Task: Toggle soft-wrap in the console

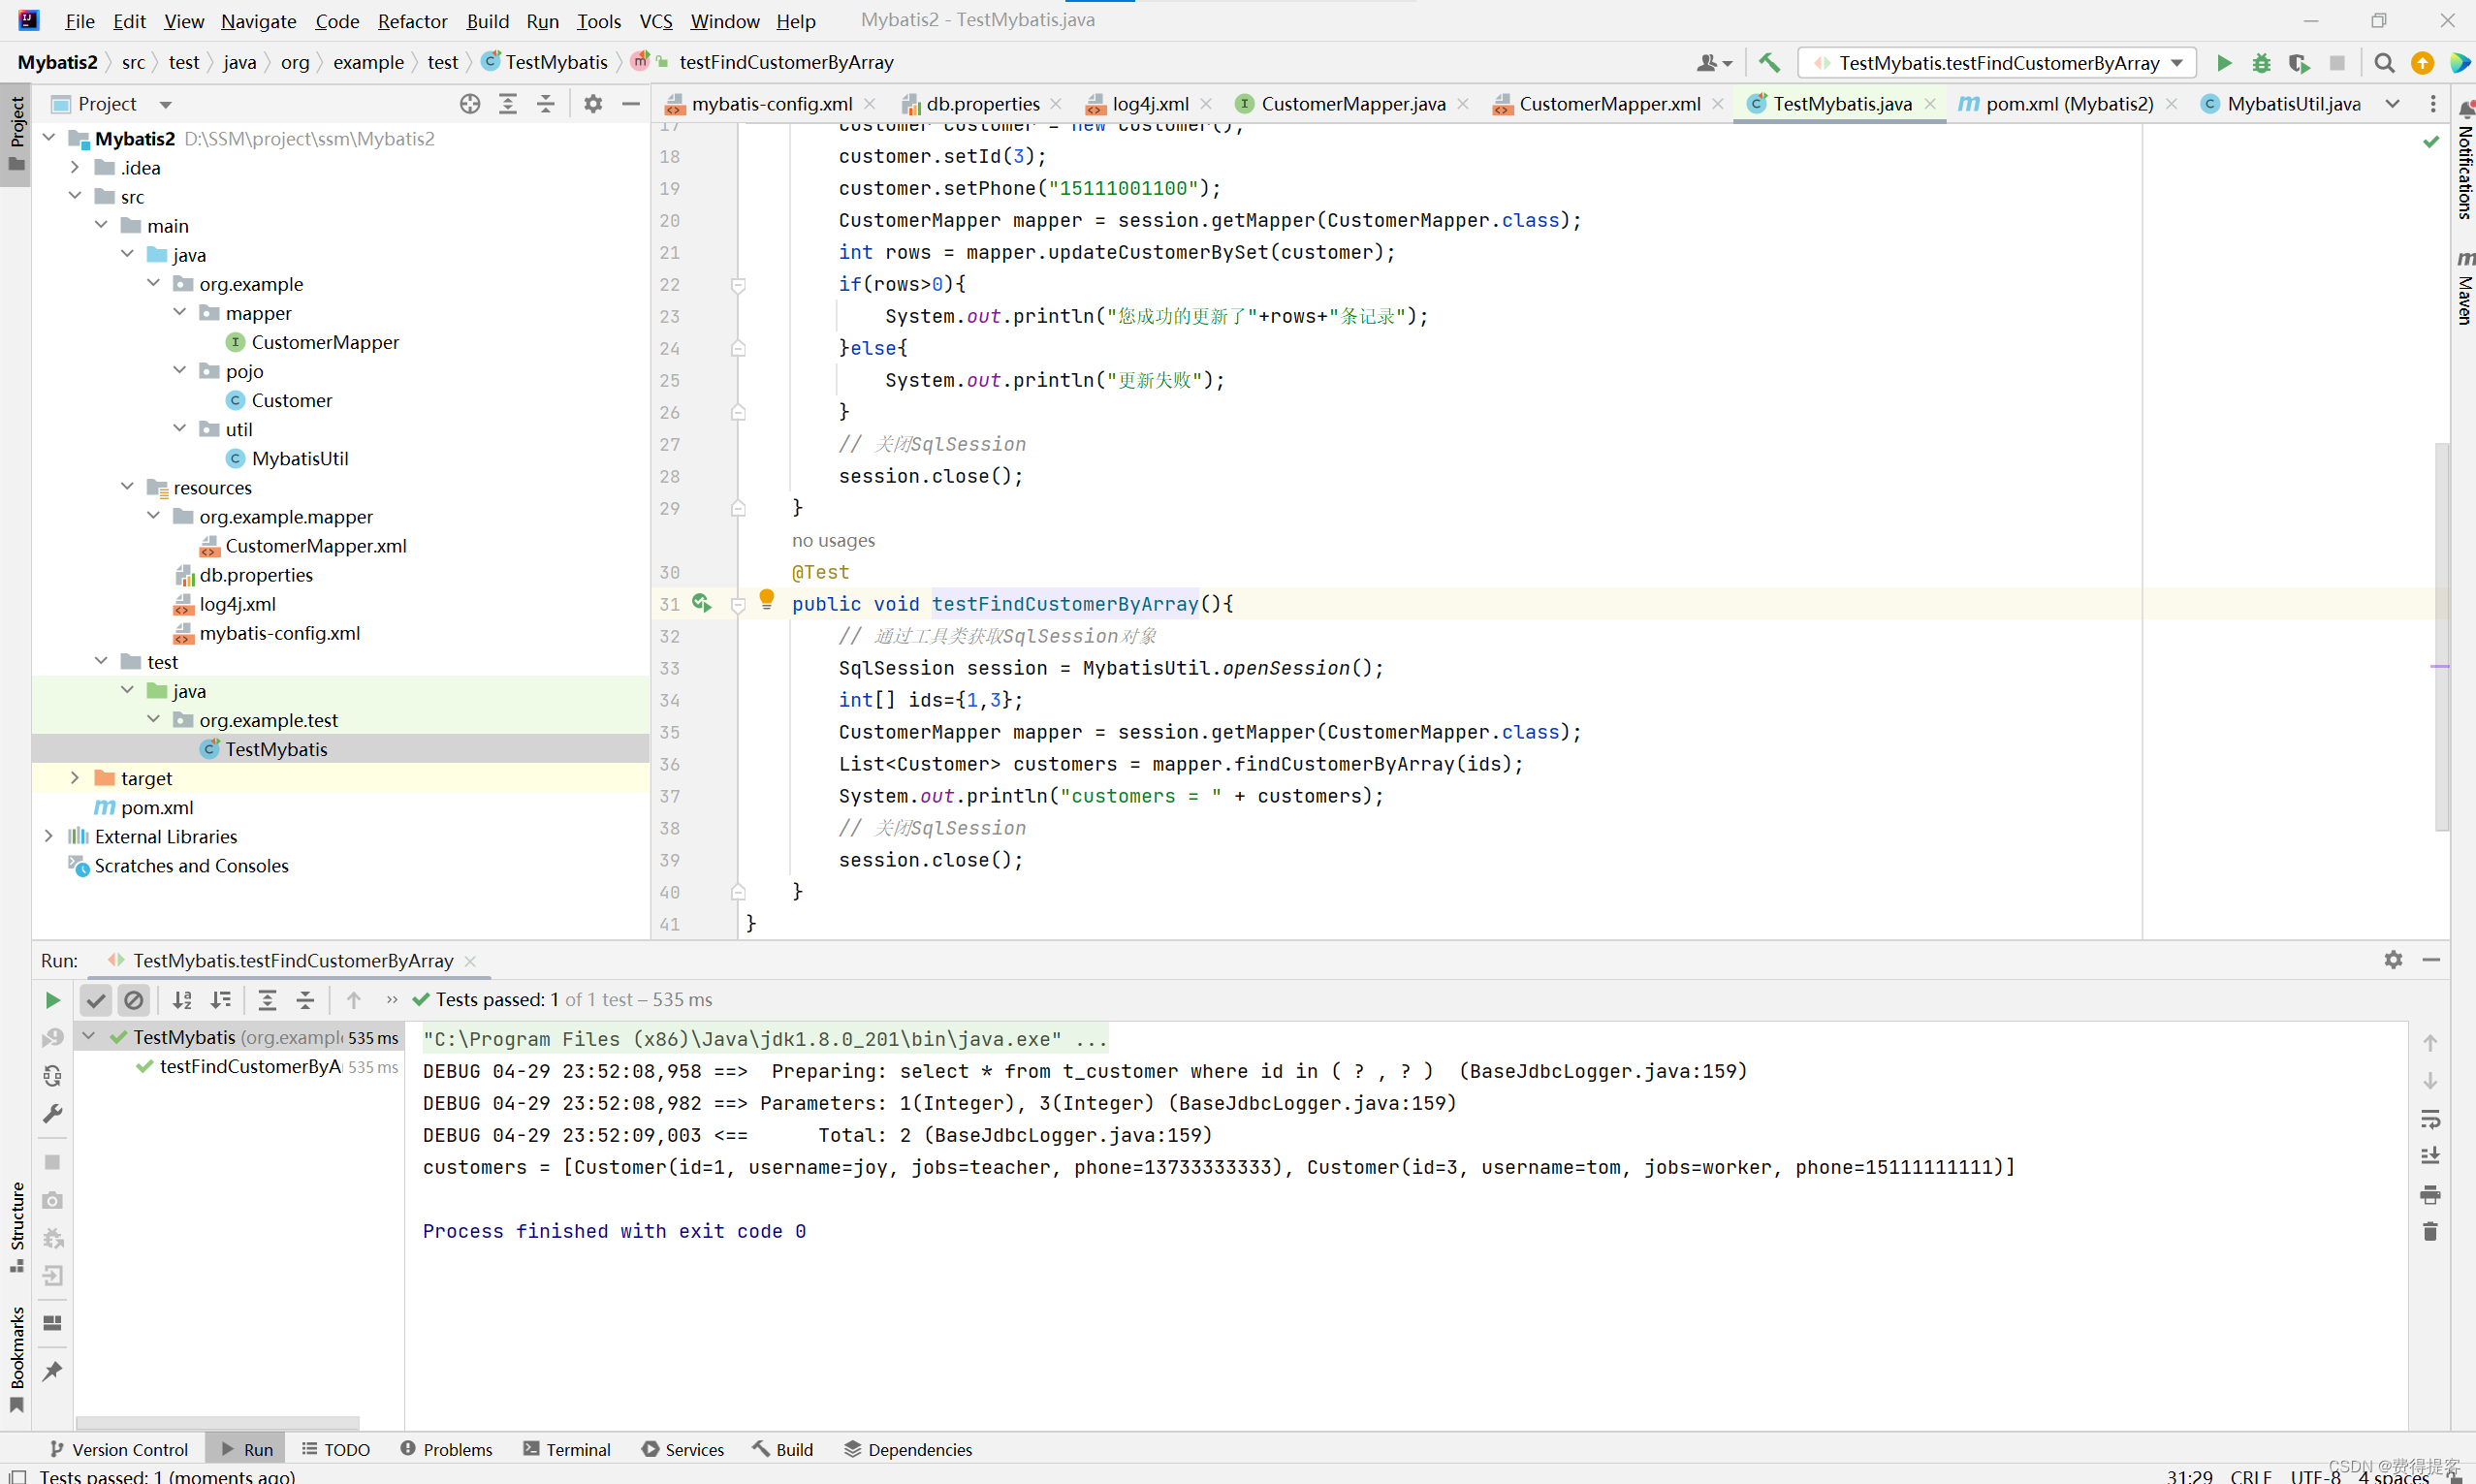Action: pyautogui.click(x=2430, y=1118)
